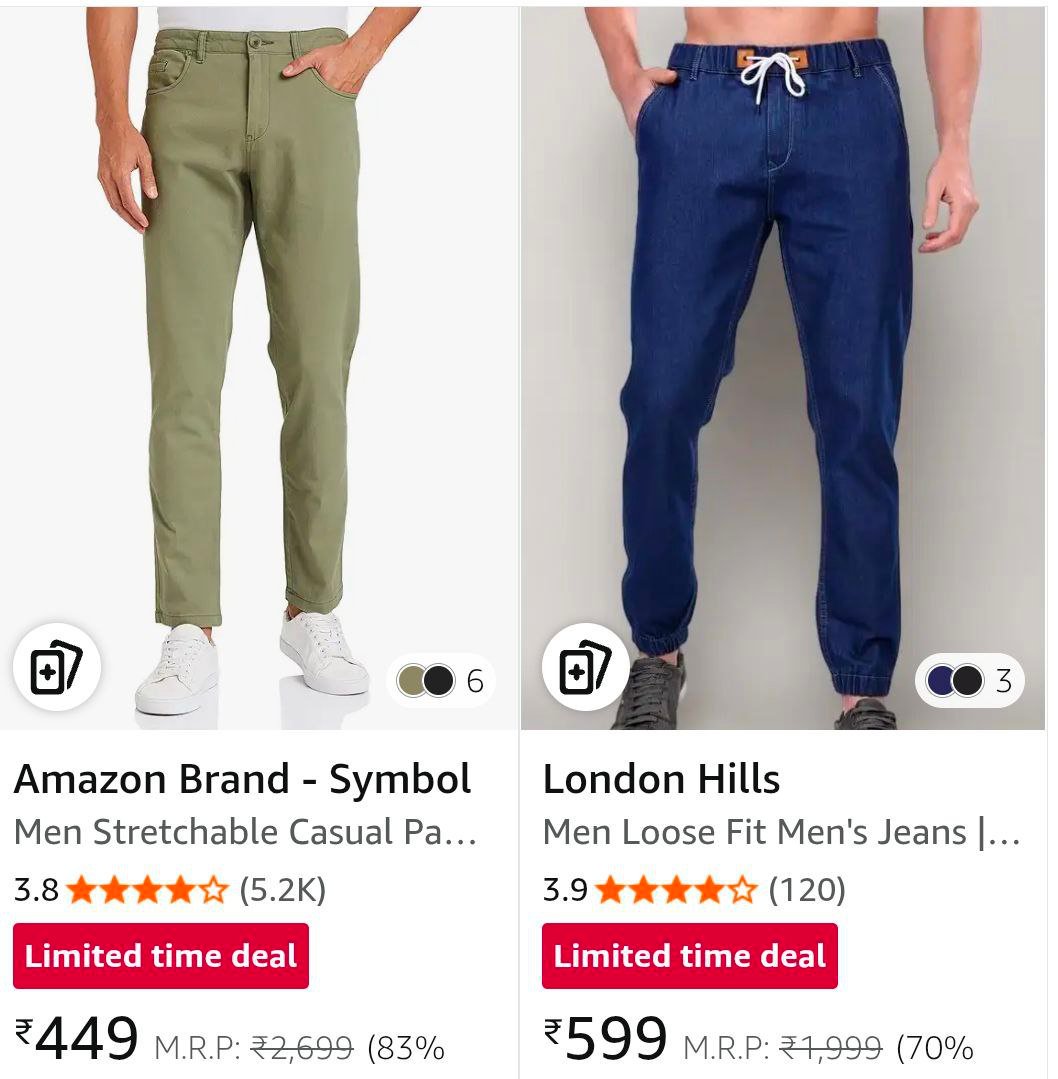
Task: Open Men Stretchable Casual Pants description
Action: (x=245, y=832)
